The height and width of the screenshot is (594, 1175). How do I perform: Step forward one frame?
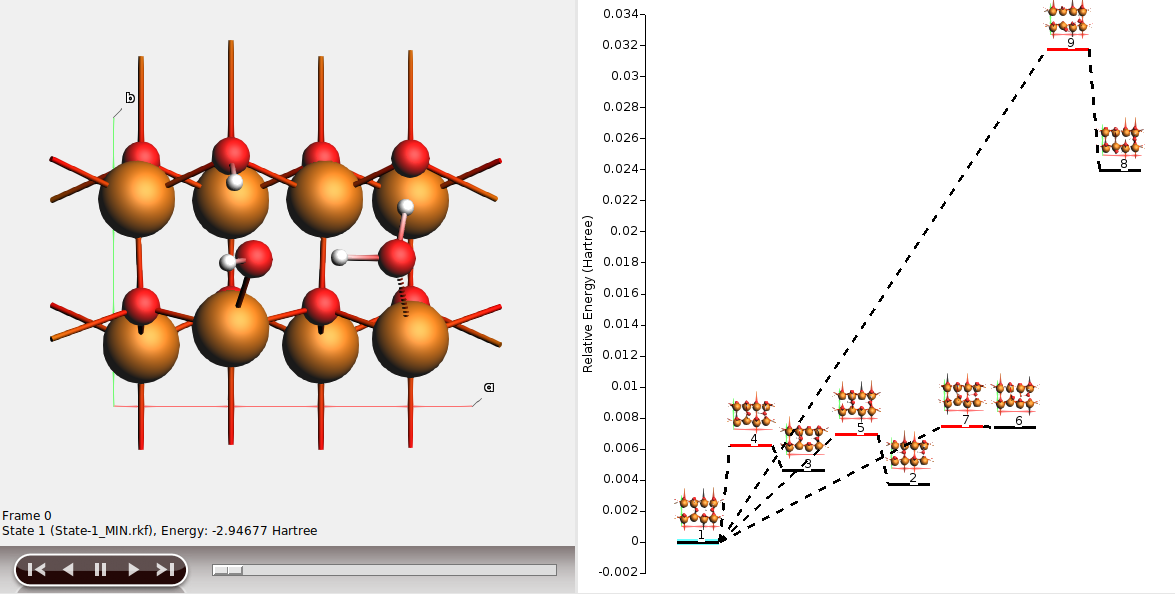(x=133, y=570)
